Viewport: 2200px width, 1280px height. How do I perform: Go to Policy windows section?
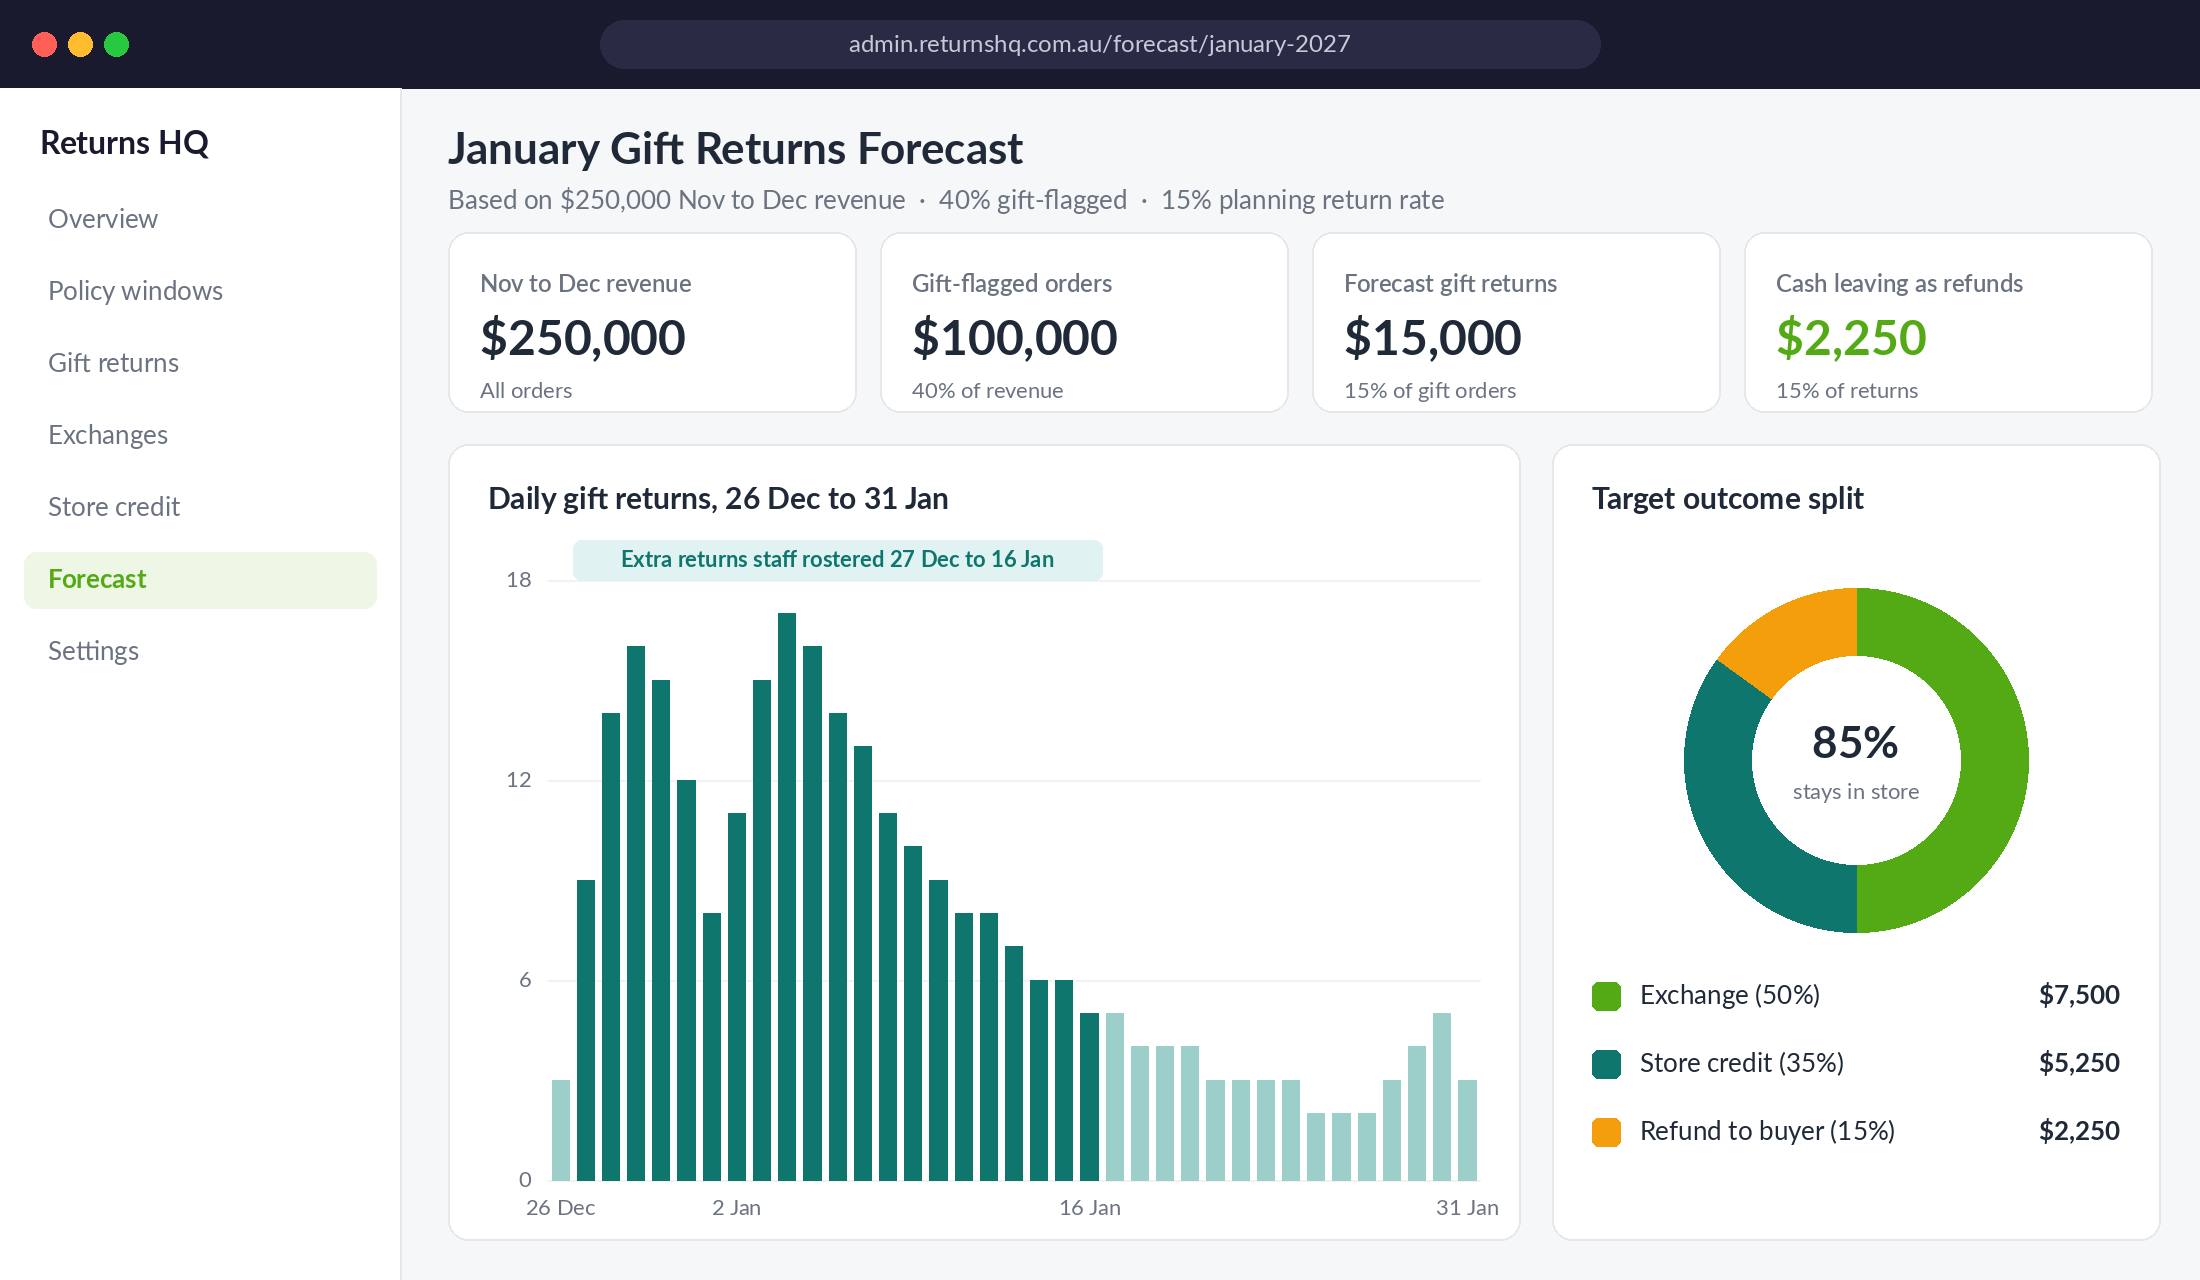[x=135, y=291]
